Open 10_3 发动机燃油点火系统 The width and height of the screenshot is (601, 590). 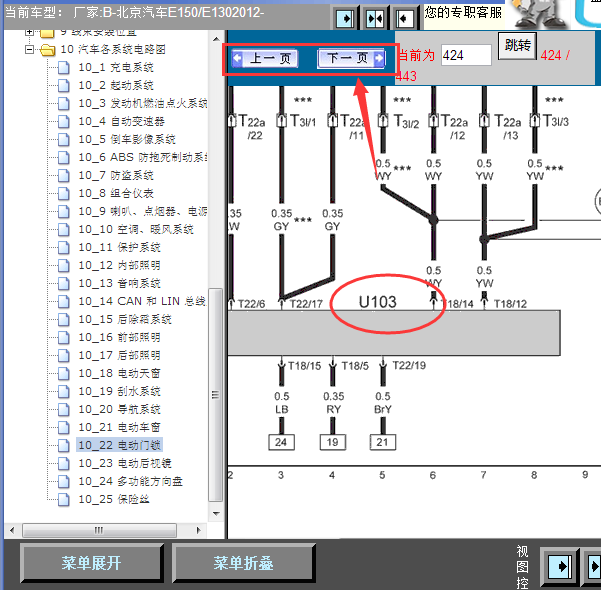[x=143, y=103]
